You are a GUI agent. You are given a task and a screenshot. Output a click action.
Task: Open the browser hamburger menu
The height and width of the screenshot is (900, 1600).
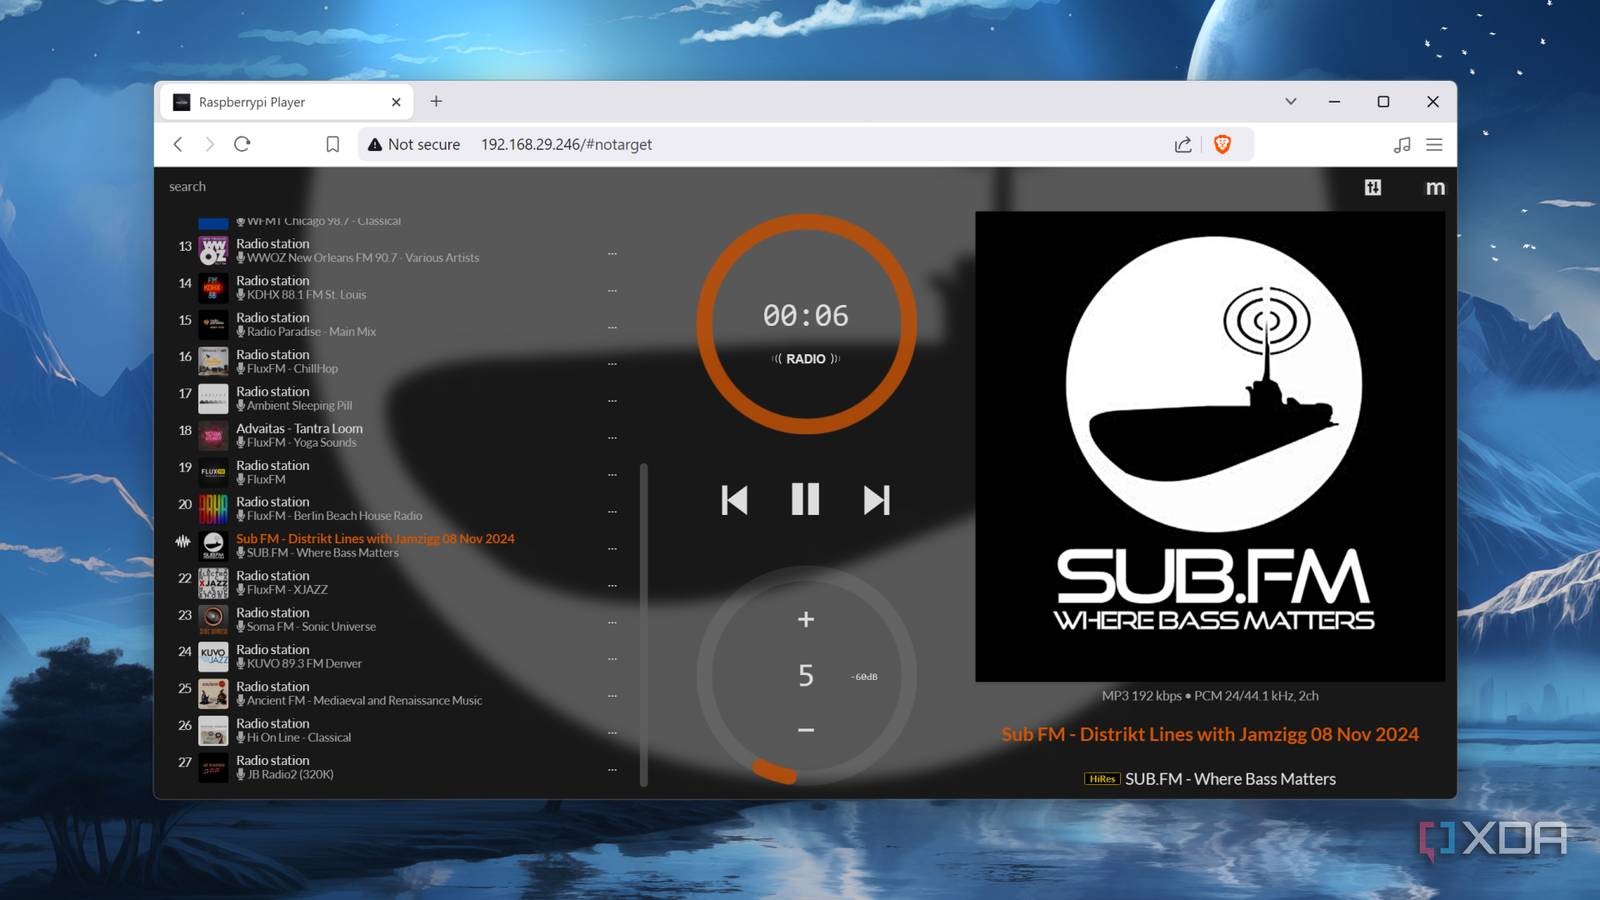point(1434,144)
